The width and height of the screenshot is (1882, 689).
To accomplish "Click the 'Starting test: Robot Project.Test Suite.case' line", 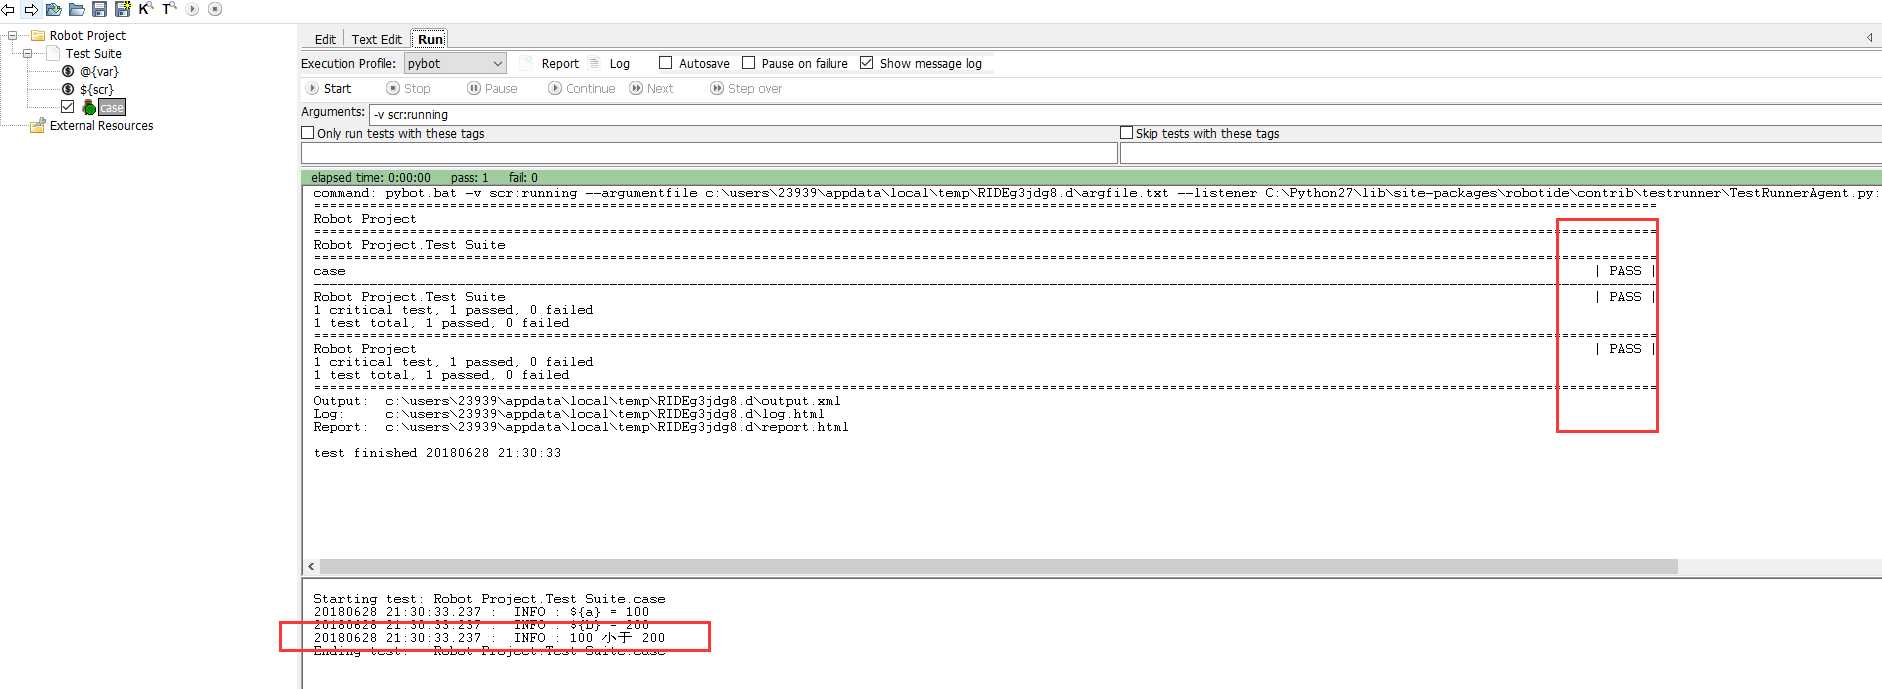I will (x=489, y=599).
